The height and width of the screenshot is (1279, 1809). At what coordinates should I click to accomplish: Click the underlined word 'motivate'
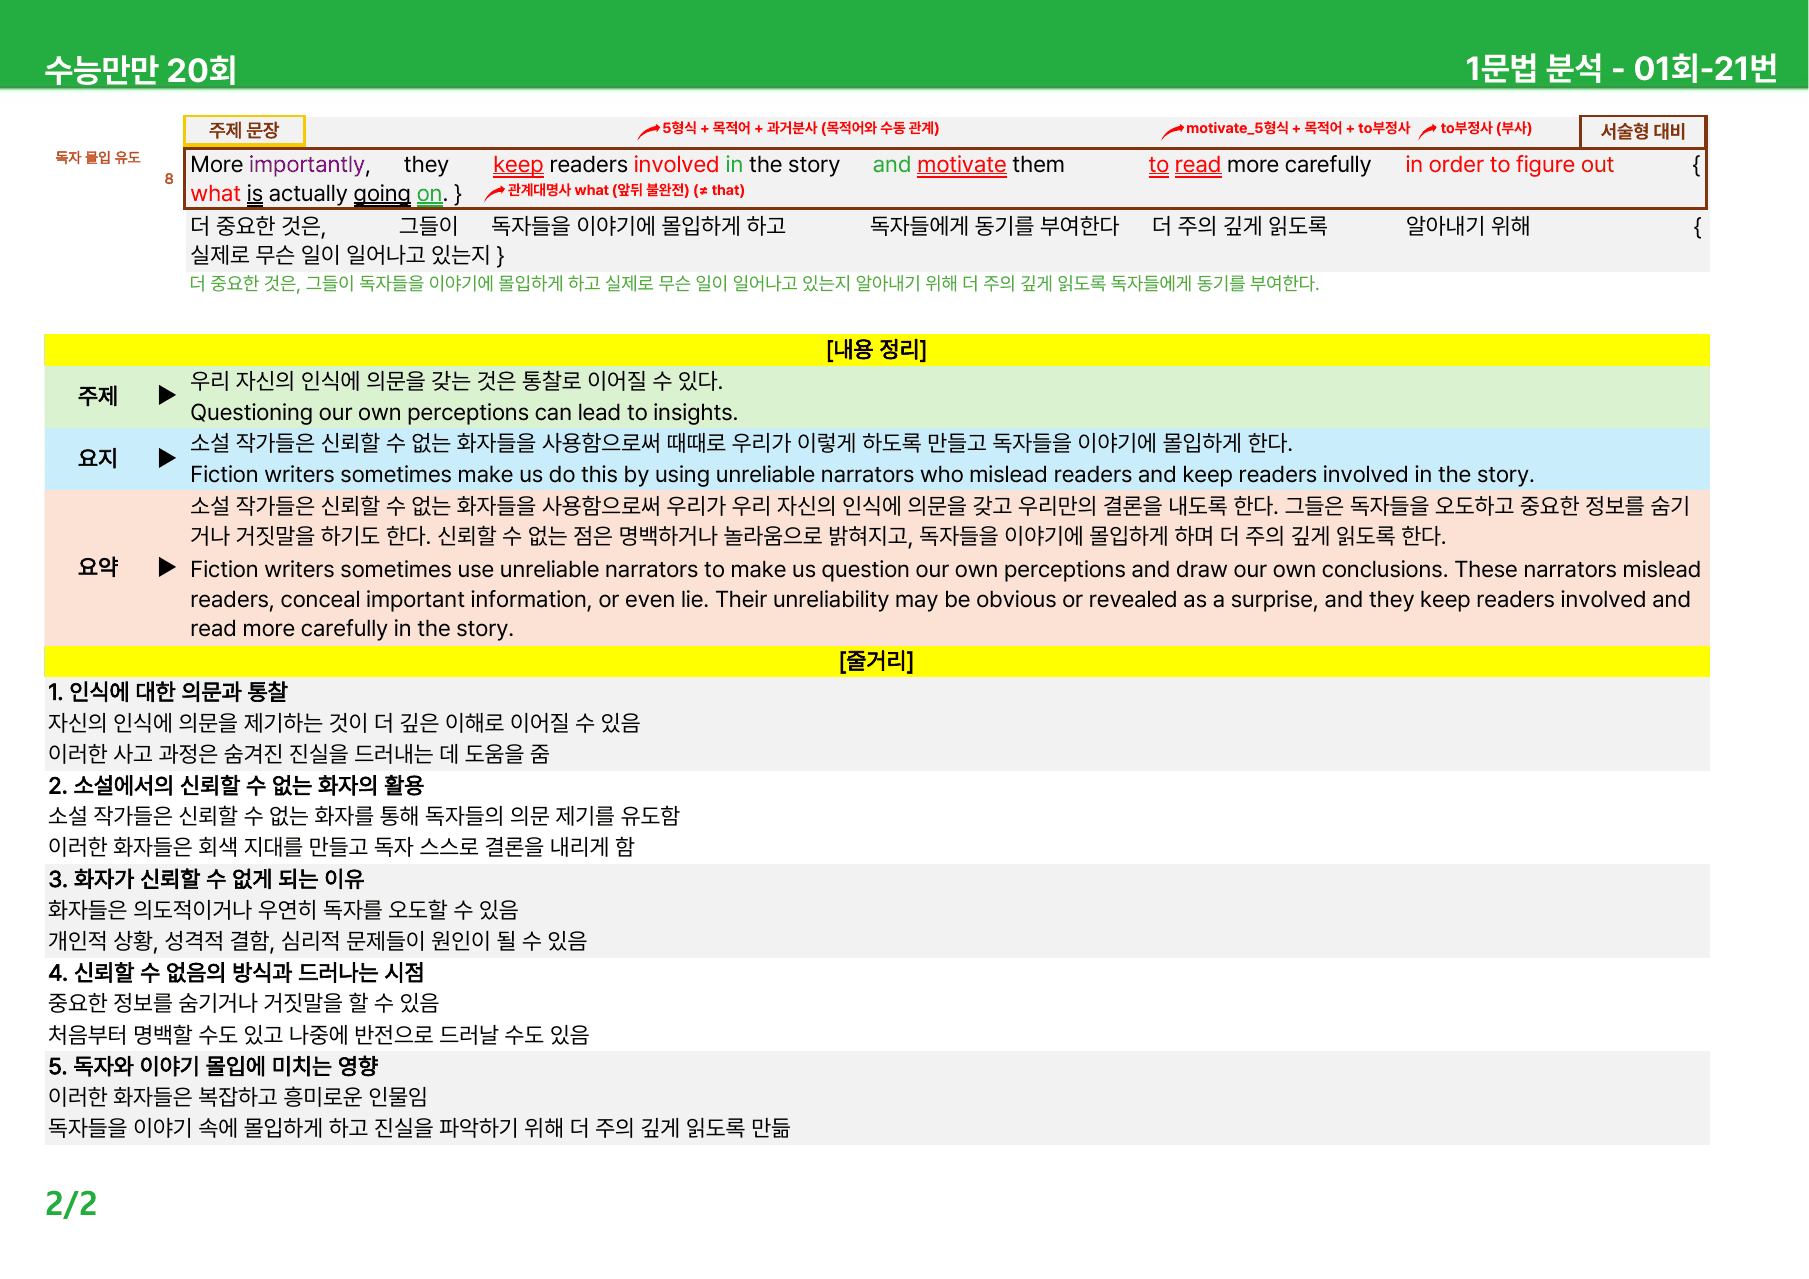(961, 165)
